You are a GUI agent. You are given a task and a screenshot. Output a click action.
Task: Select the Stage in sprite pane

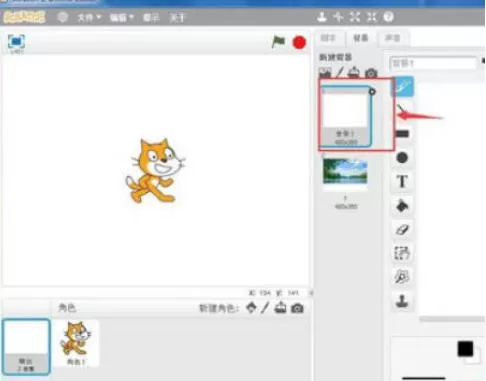coord(26,346)
